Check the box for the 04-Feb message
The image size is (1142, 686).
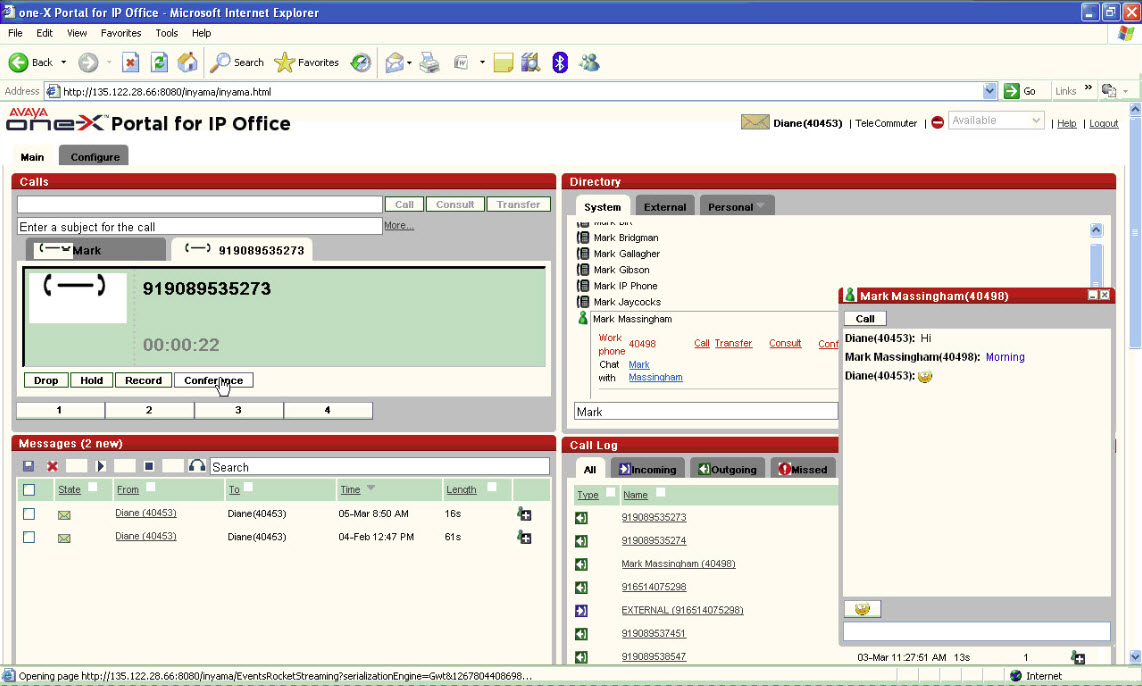pos(29,537)
